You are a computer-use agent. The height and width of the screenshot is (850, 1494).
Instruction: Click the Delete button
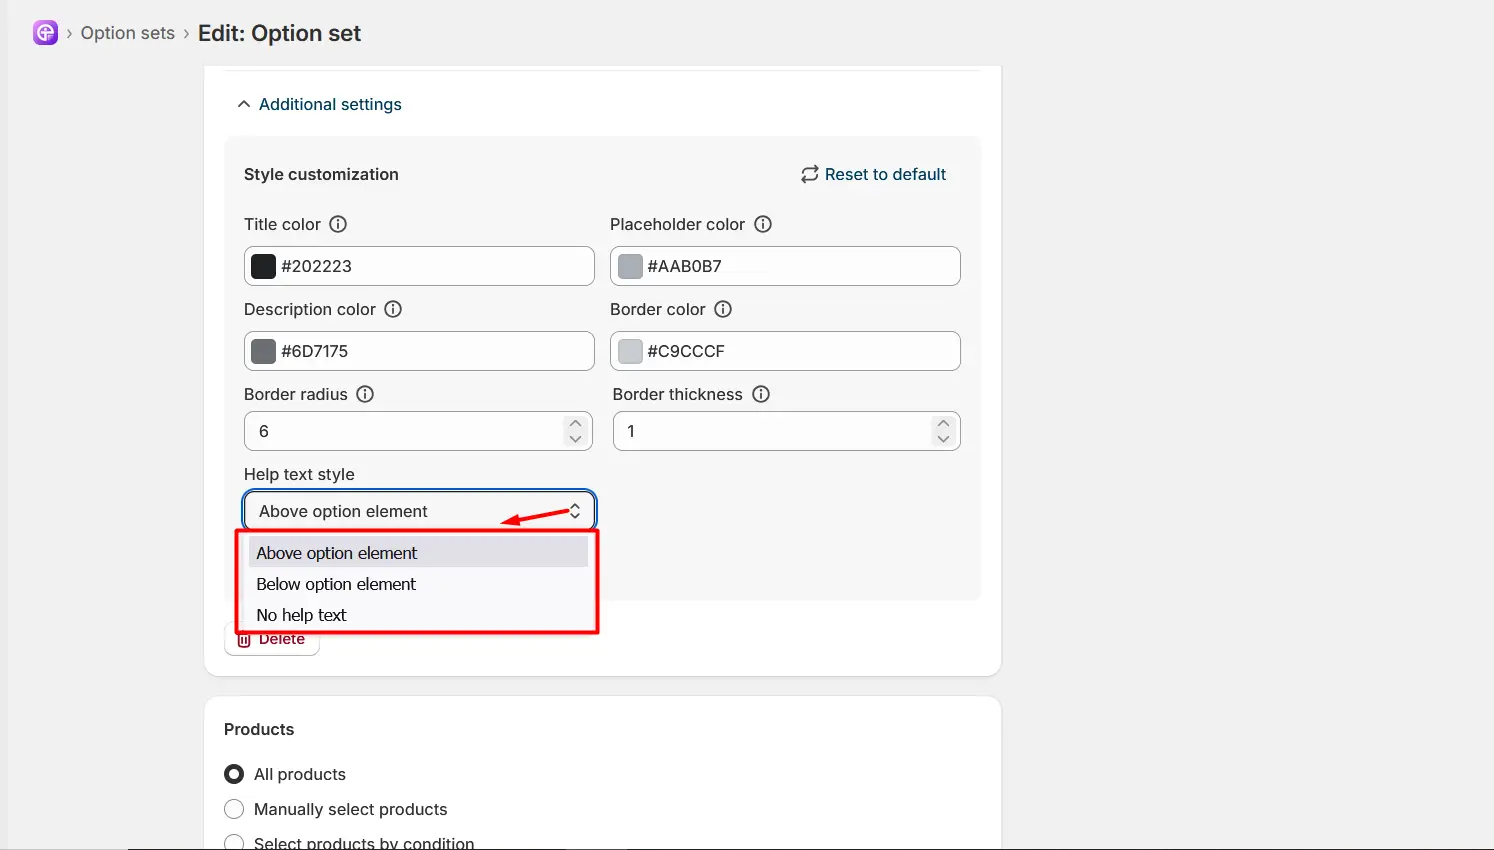point(272,639)
